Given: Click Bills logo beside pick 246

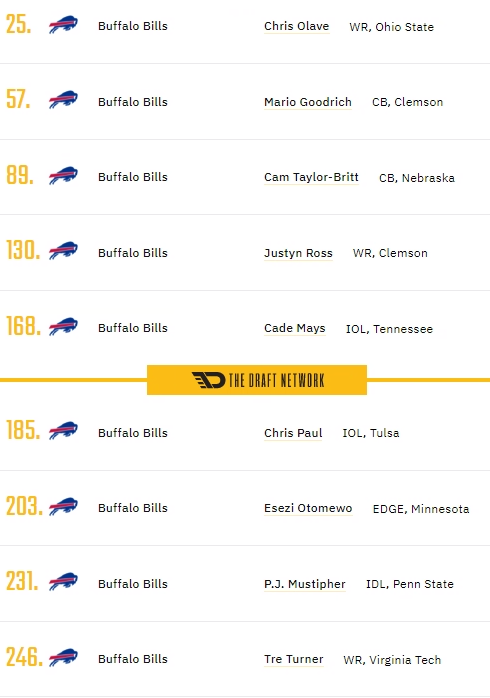Looking at the screenshot, I should [63, 657].
